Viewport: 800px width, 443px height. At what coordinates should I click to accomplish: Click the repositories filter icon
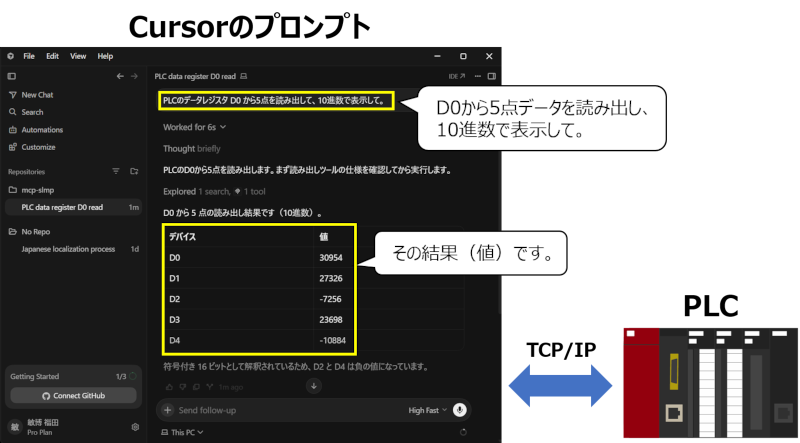tap(116, 171)
